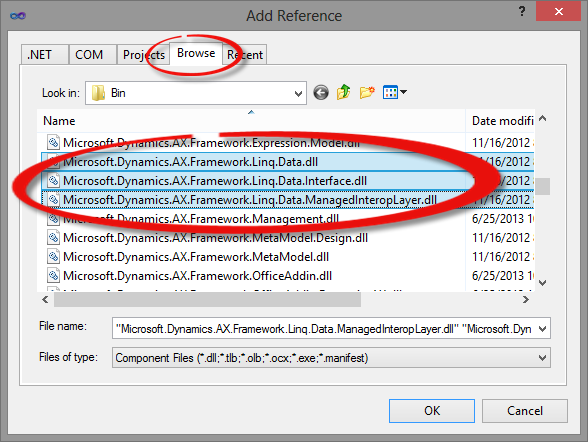Click the 6/25/2013 date of OfficeAddin.dll

[502, 276]
